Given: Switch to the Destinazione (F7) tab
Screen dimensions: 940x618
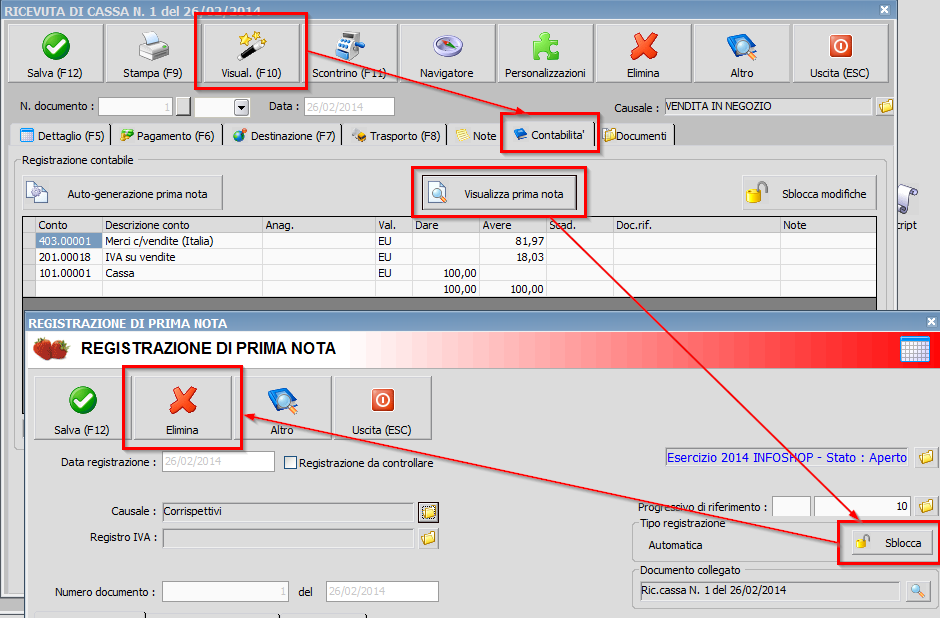Looking at the screenshot, I should (x=284, y=135).
